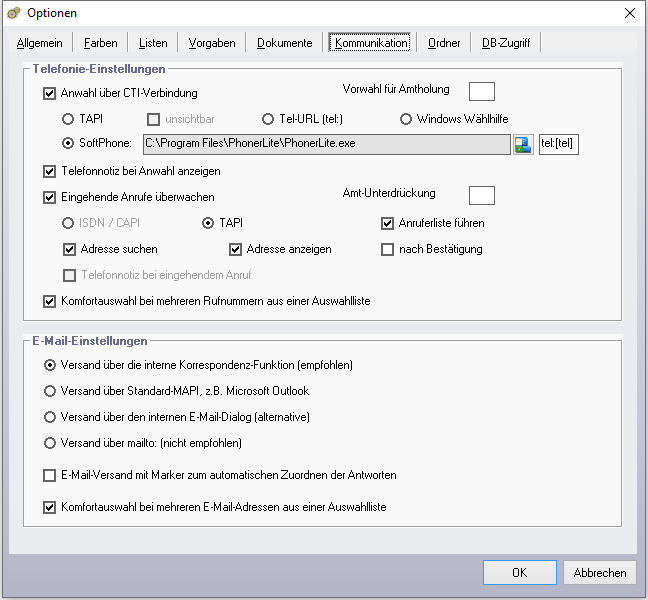Select Windows Wählhilfe radio option
The width and height of the screenshot is (648, 600).
point(406,119)
